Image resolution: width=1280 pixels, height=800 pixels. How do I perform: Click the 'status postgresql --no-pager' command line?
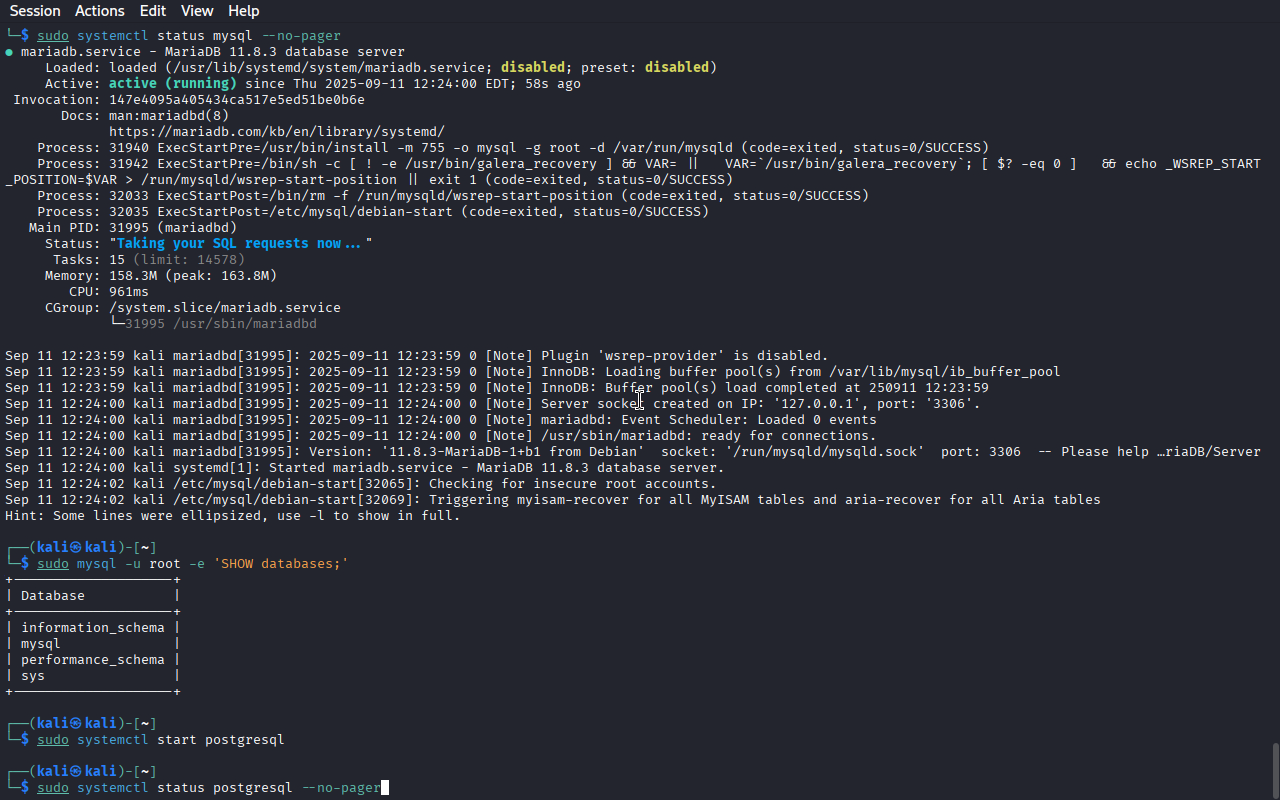point(209,788)
